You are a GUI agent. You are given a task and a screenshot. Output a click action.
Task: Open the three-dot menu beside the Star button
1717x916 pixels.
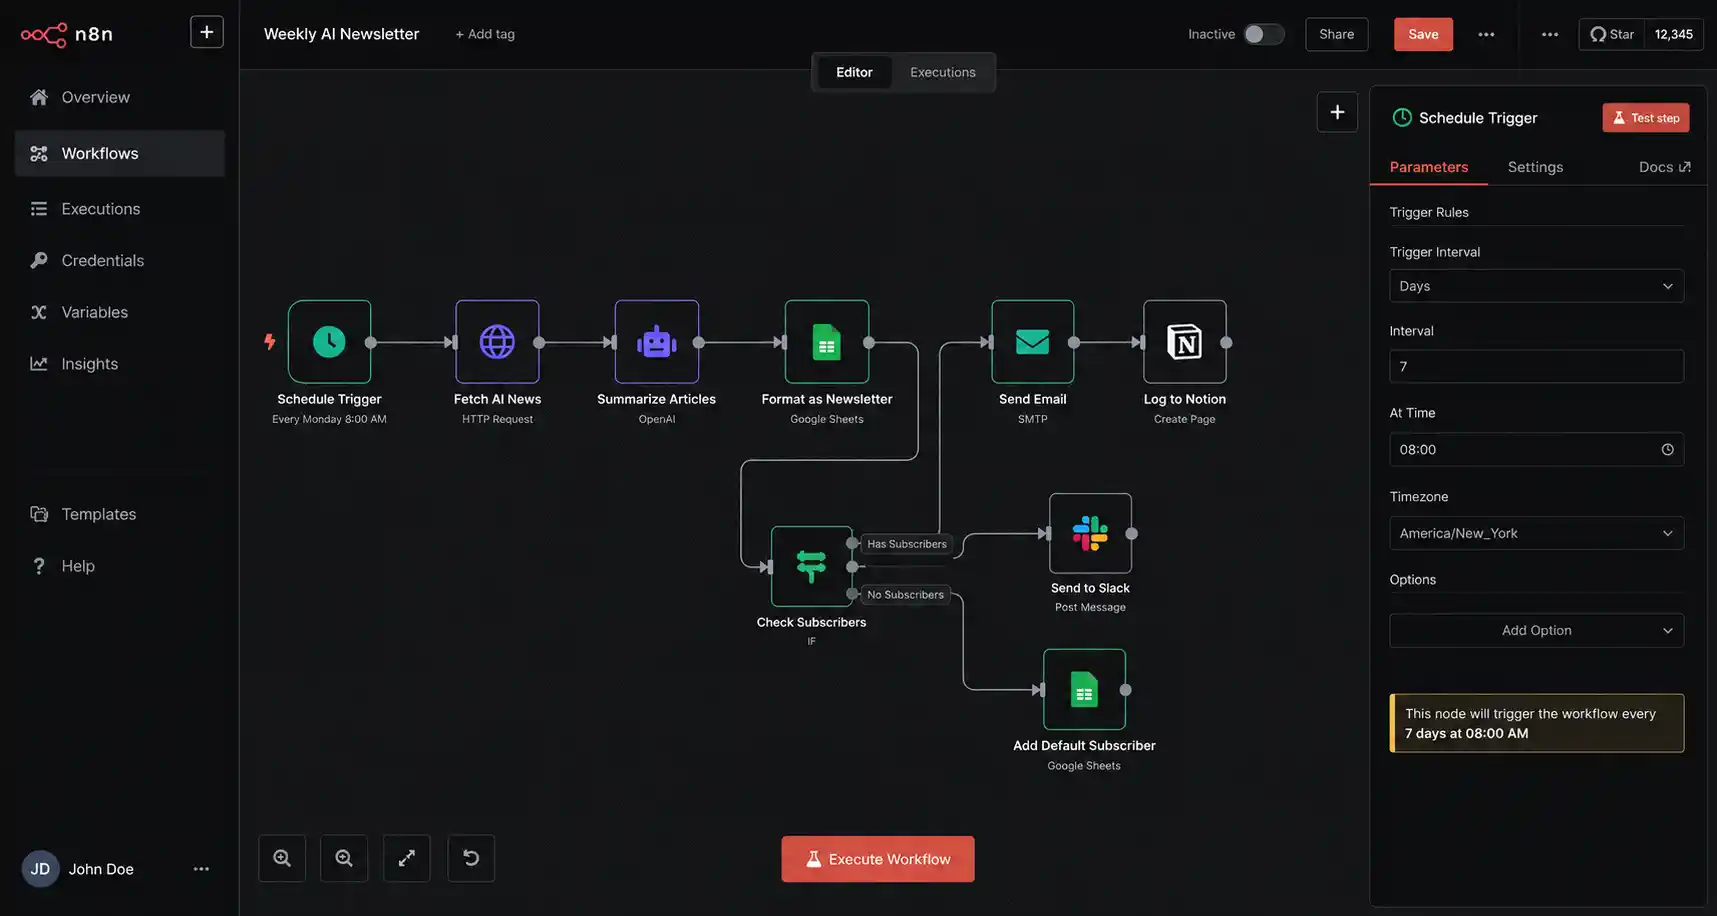(1550, 34)
